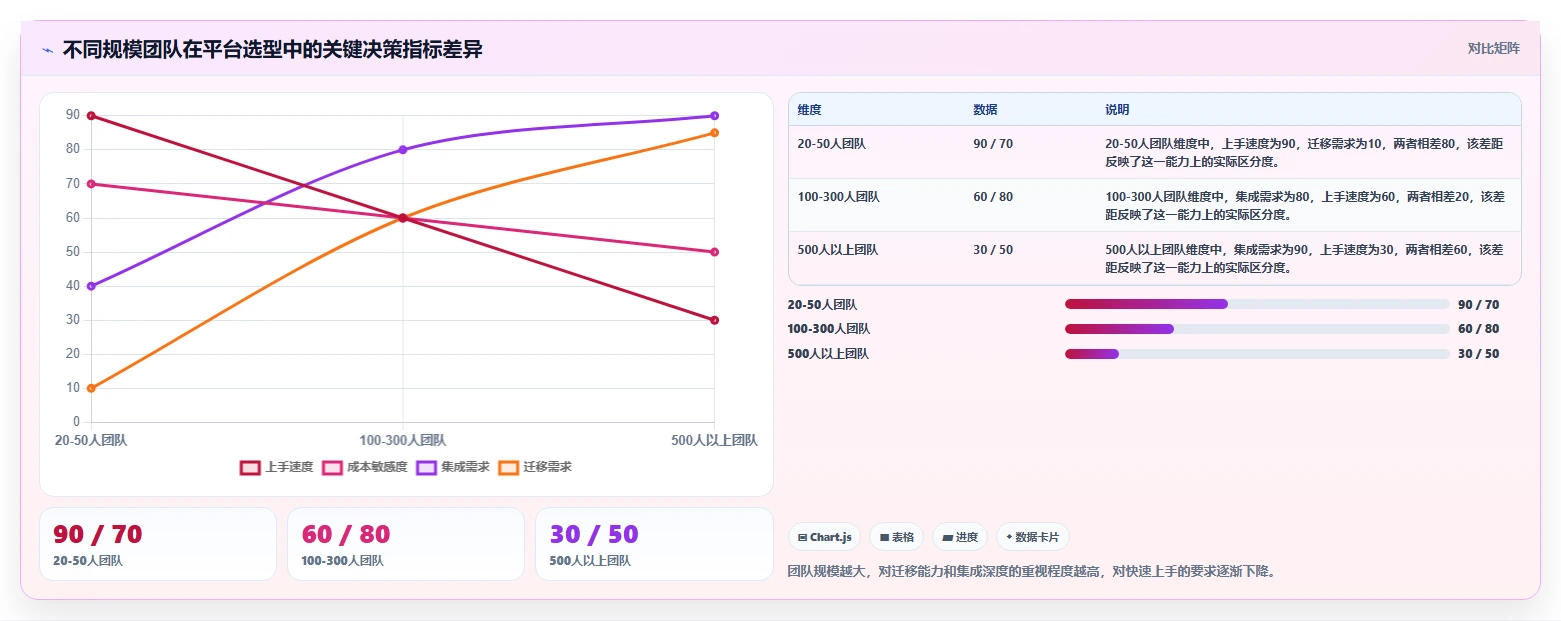Click the 20-50人团队 description text in table
The width and height of the screenshot is (1561, 621).
click(x=1305, y=152)
